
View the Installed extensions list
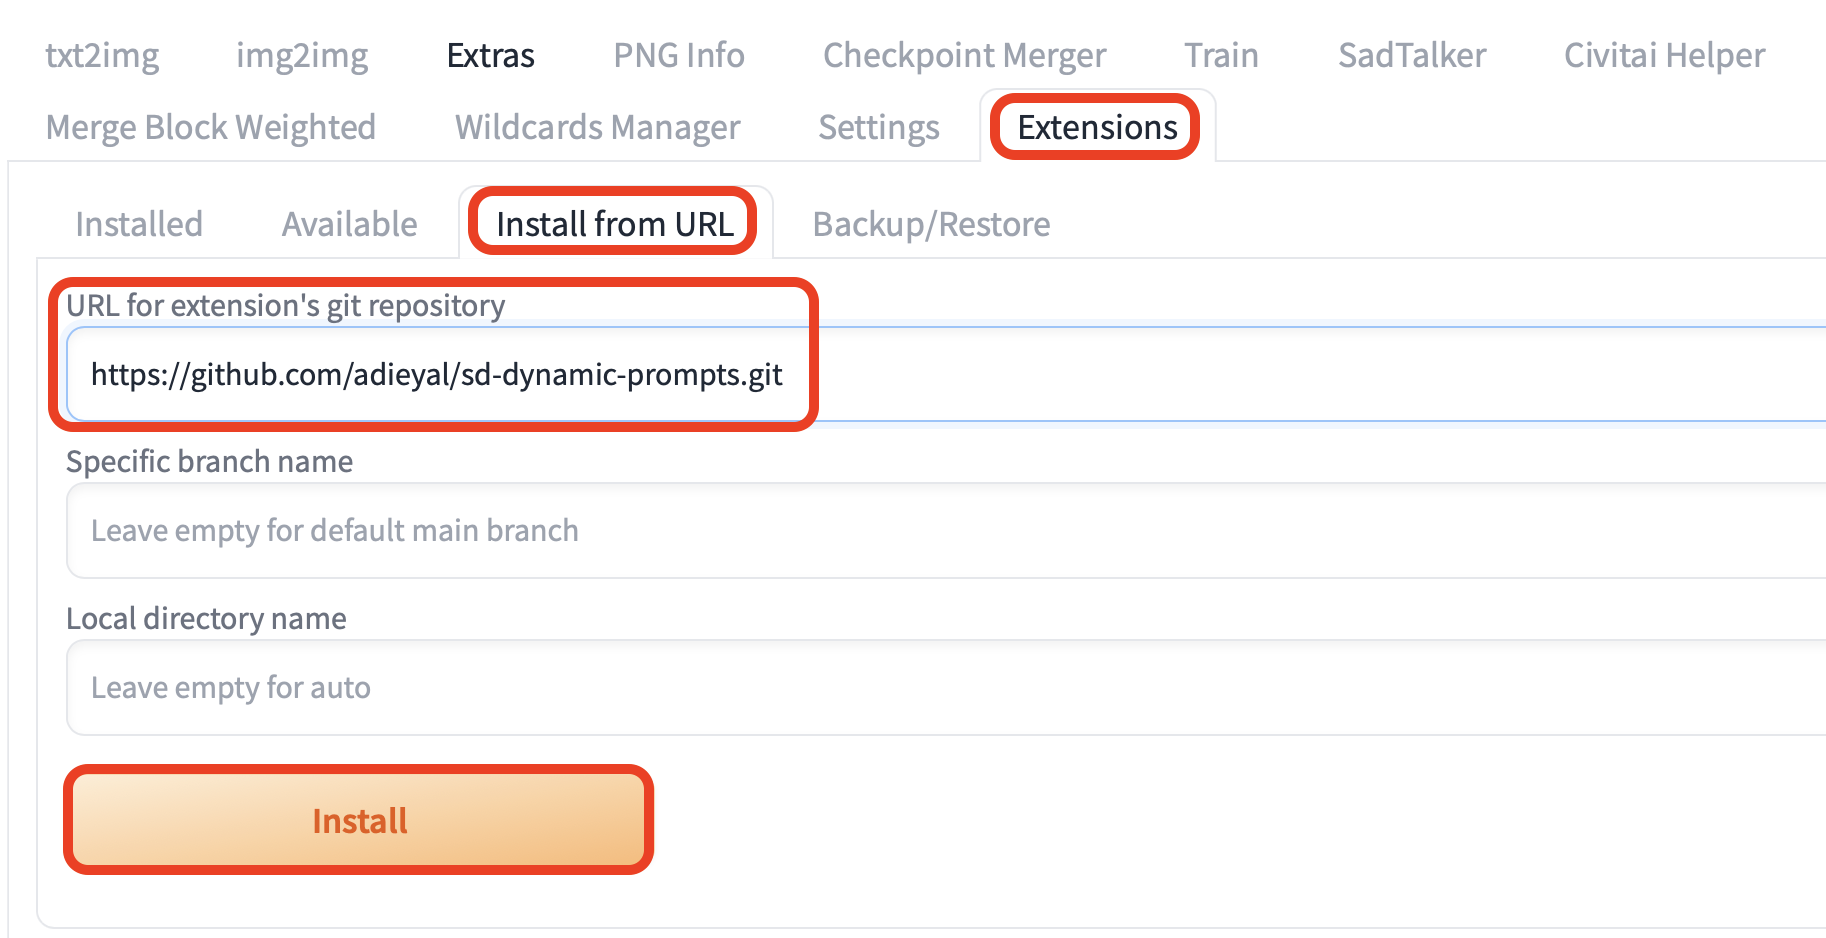138,224
